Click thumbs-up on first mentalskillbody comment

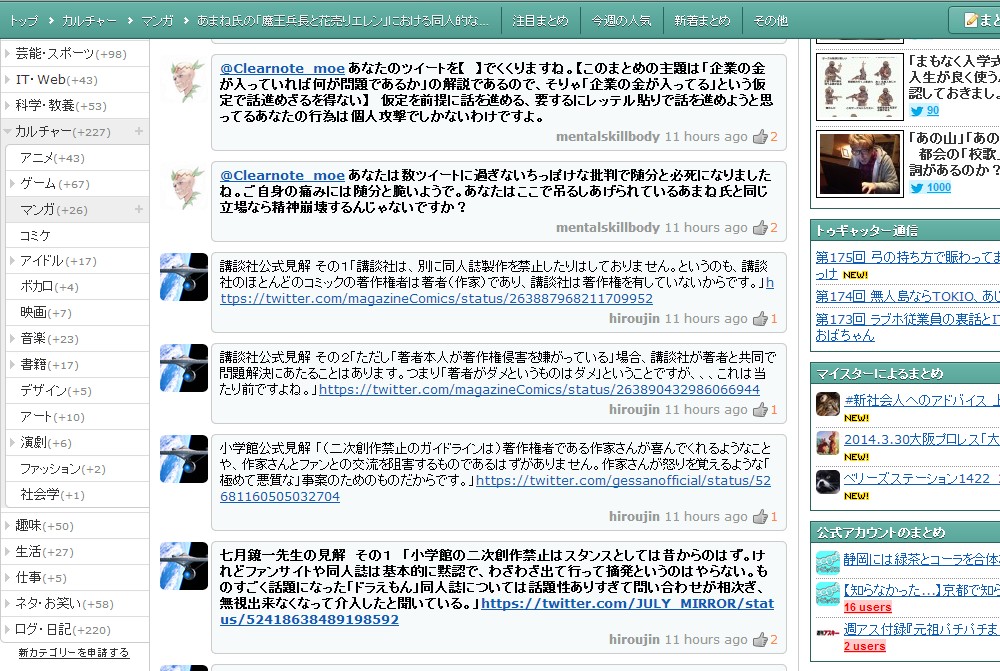[760, 136]
